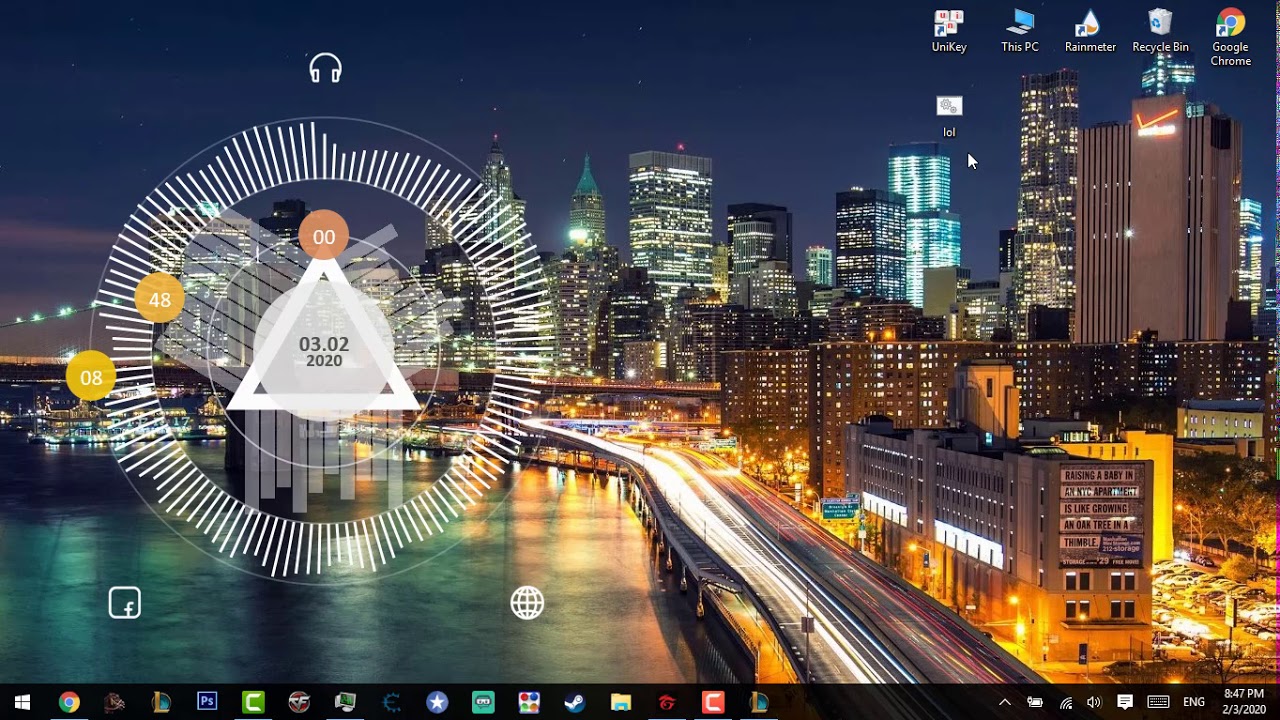Open the Wi-Fi network tray icon
The height and width of the screenshot is (720, 1280).
click(1066, 702)
